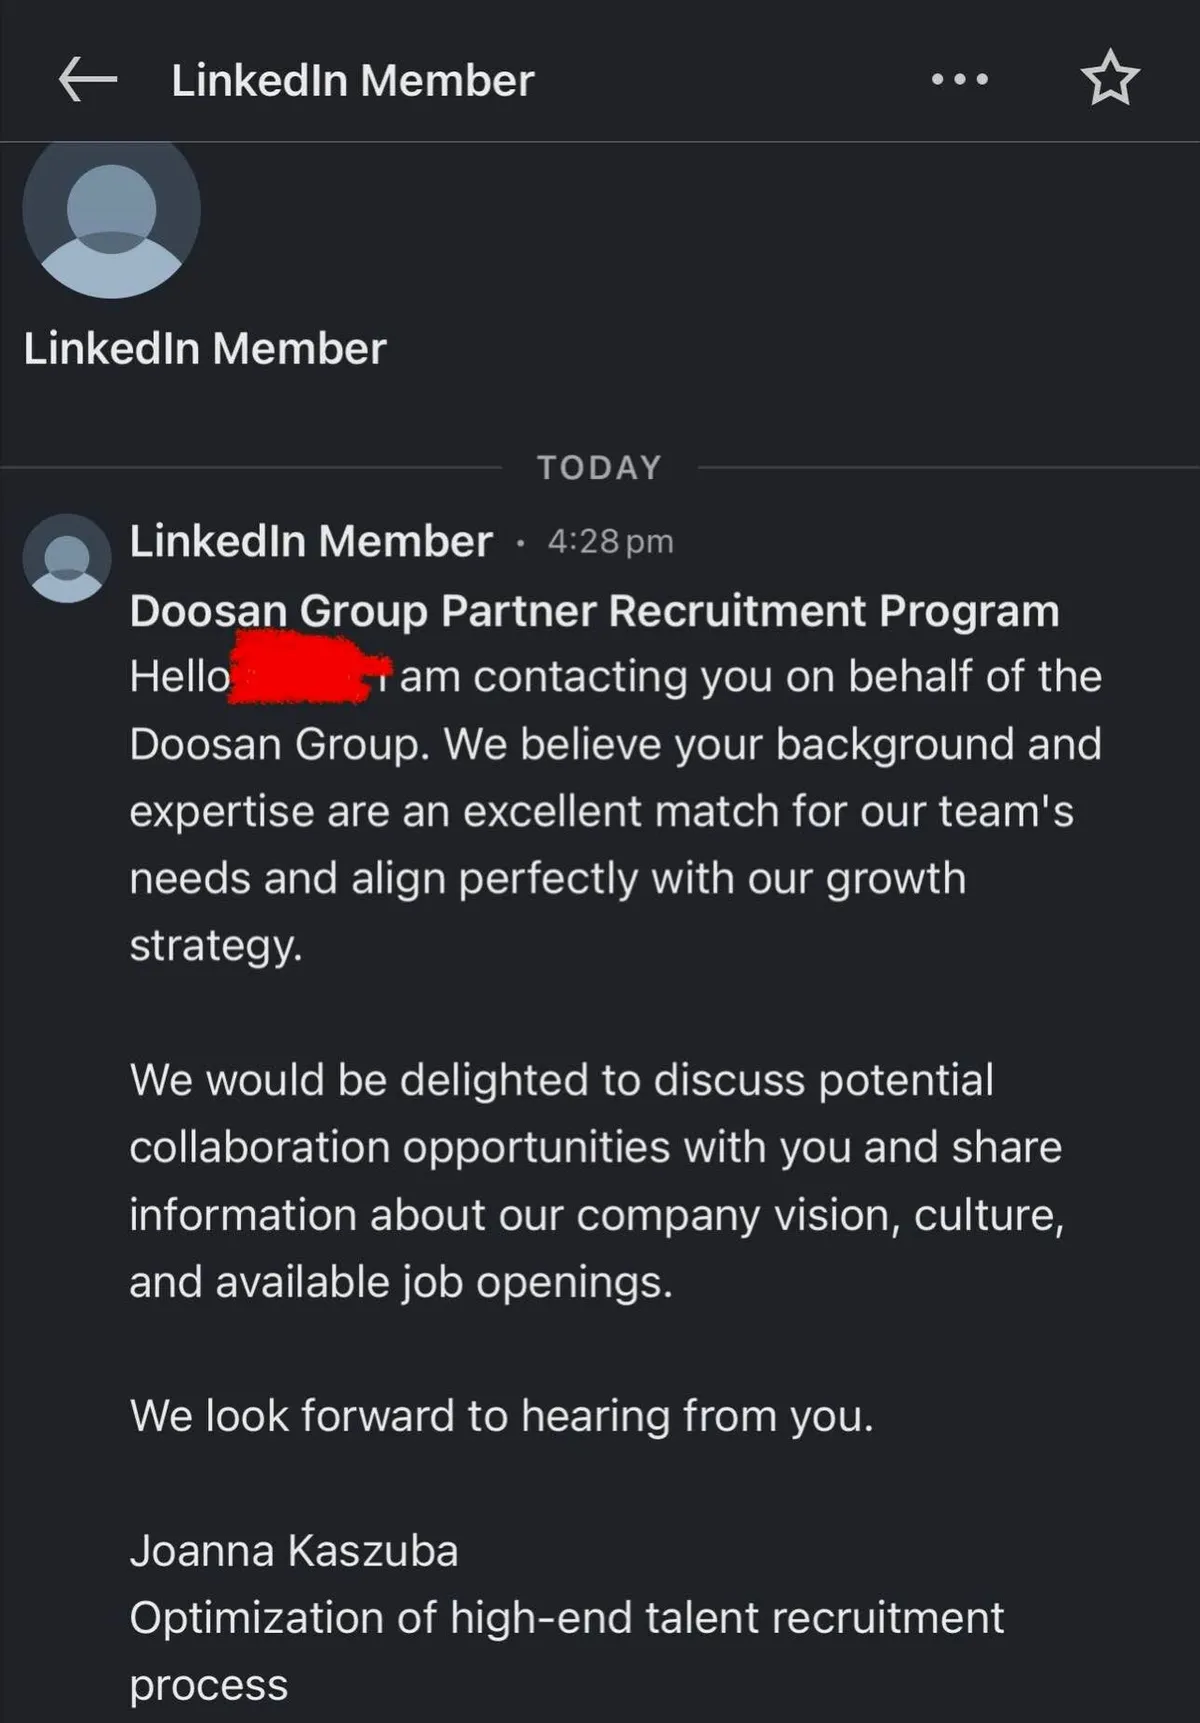This screenshot has width=1200, height=1723.
Task: Tap sender name next to 4:28 pm
Action: [310, 541]
